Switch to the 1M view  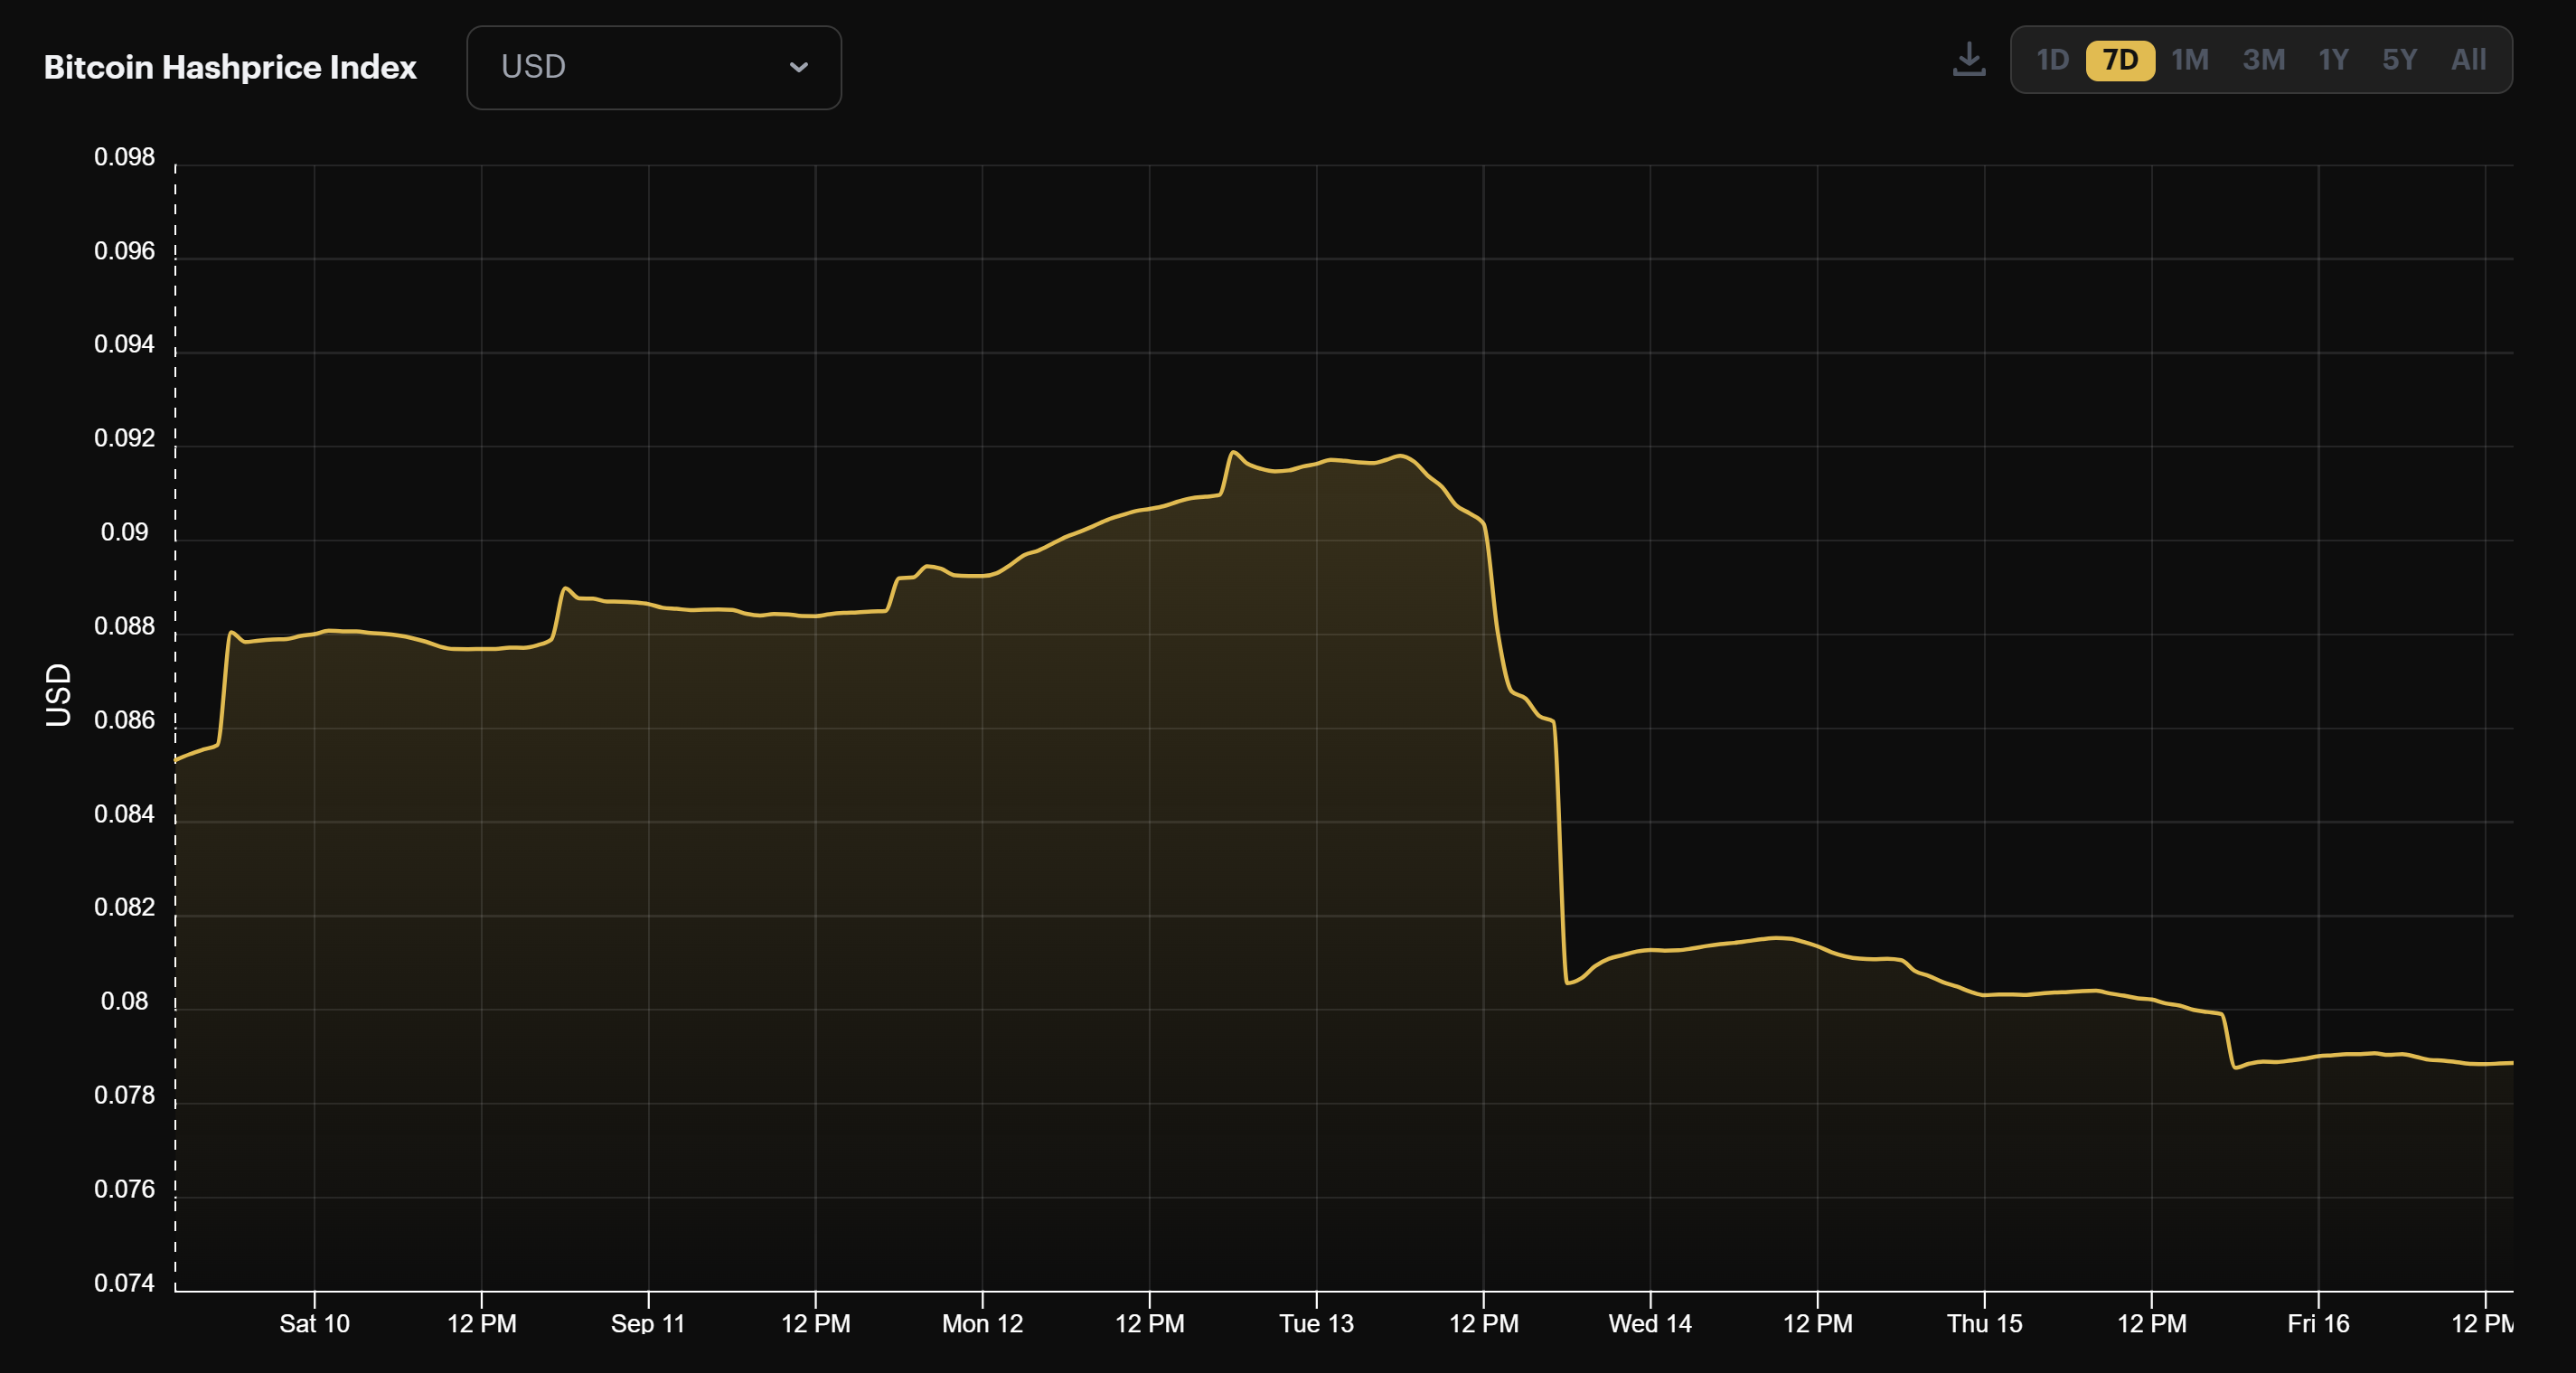[2189, 60]
